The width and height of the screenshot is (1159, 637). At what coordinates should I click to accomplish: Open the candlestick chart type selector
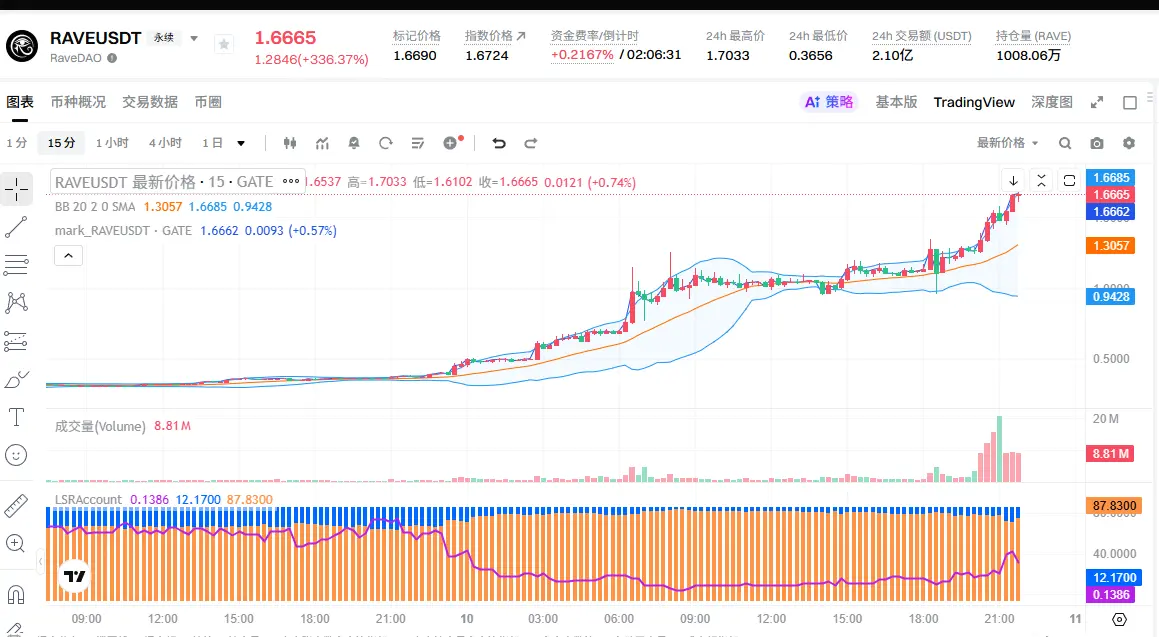tap(290, 143)
